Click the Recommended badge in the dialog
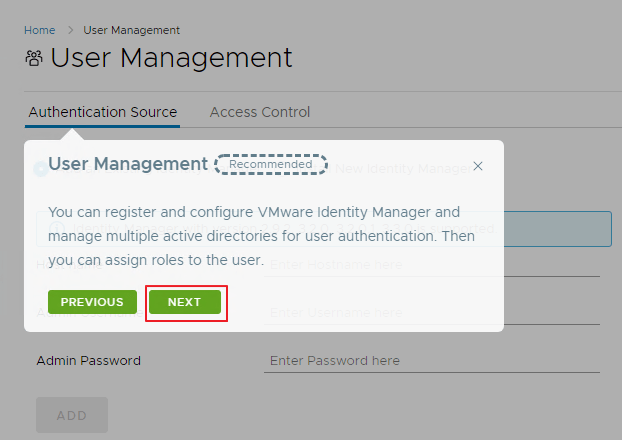 [x=270, y=164]
